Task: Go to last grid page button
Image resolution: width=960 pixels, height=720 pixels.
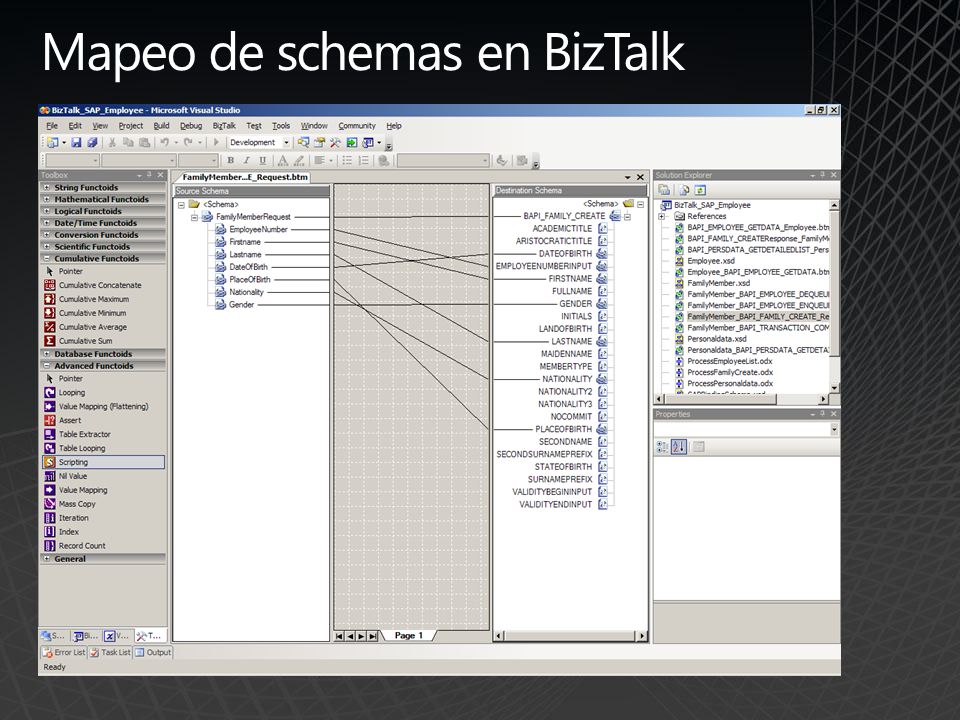Action: 372,636
